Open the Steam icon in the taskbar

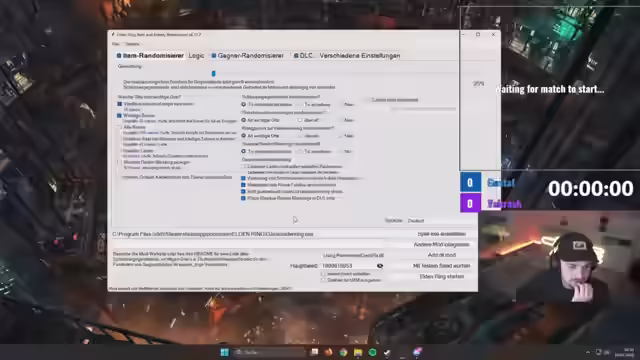click(x=387, y=352)
